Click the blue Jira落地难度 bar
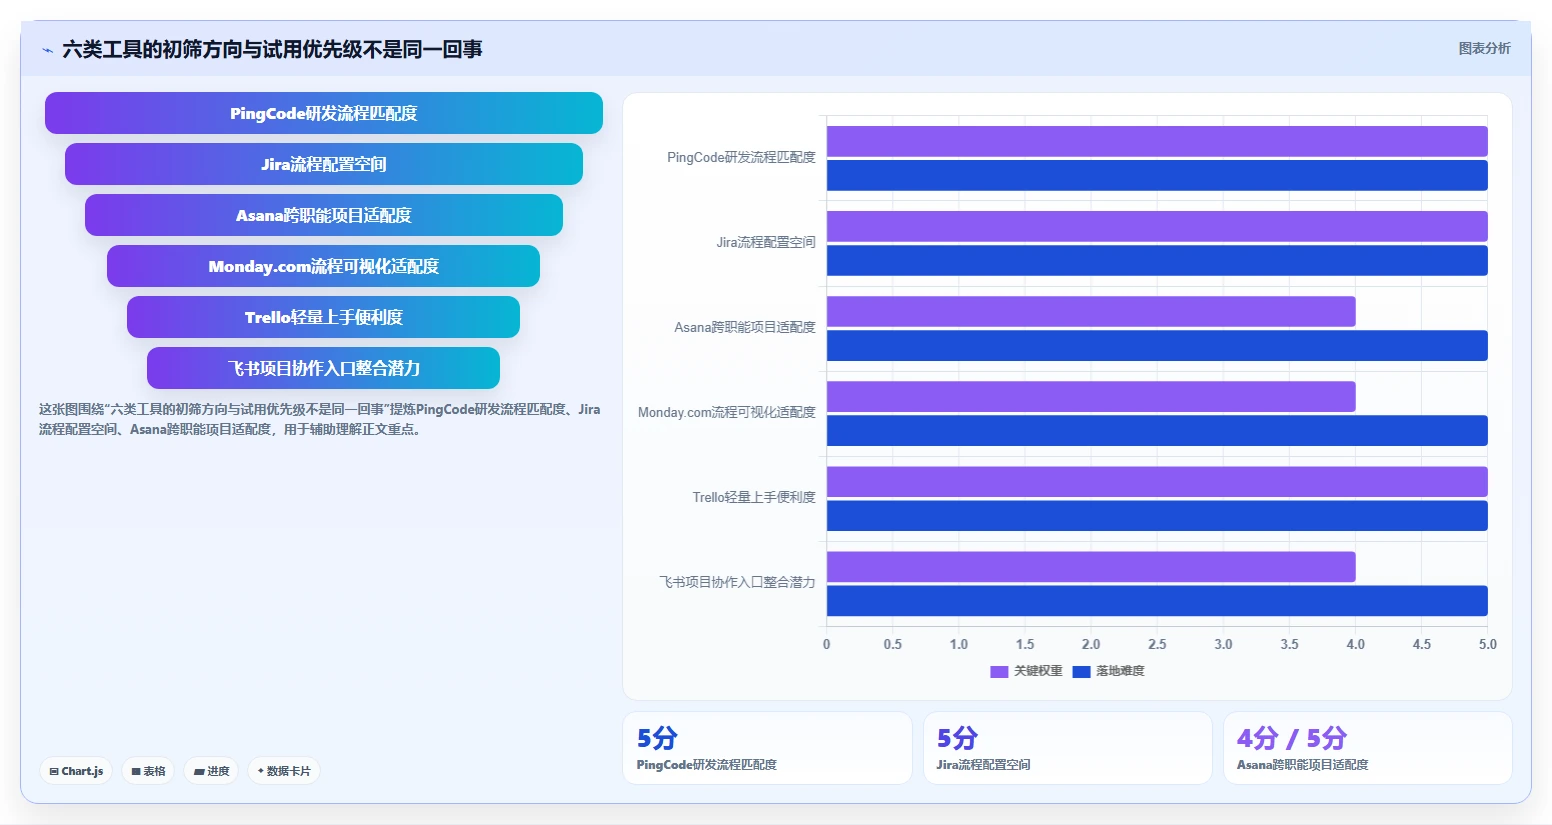Viewport: 1552px width, 825px height. point(1157,260)
